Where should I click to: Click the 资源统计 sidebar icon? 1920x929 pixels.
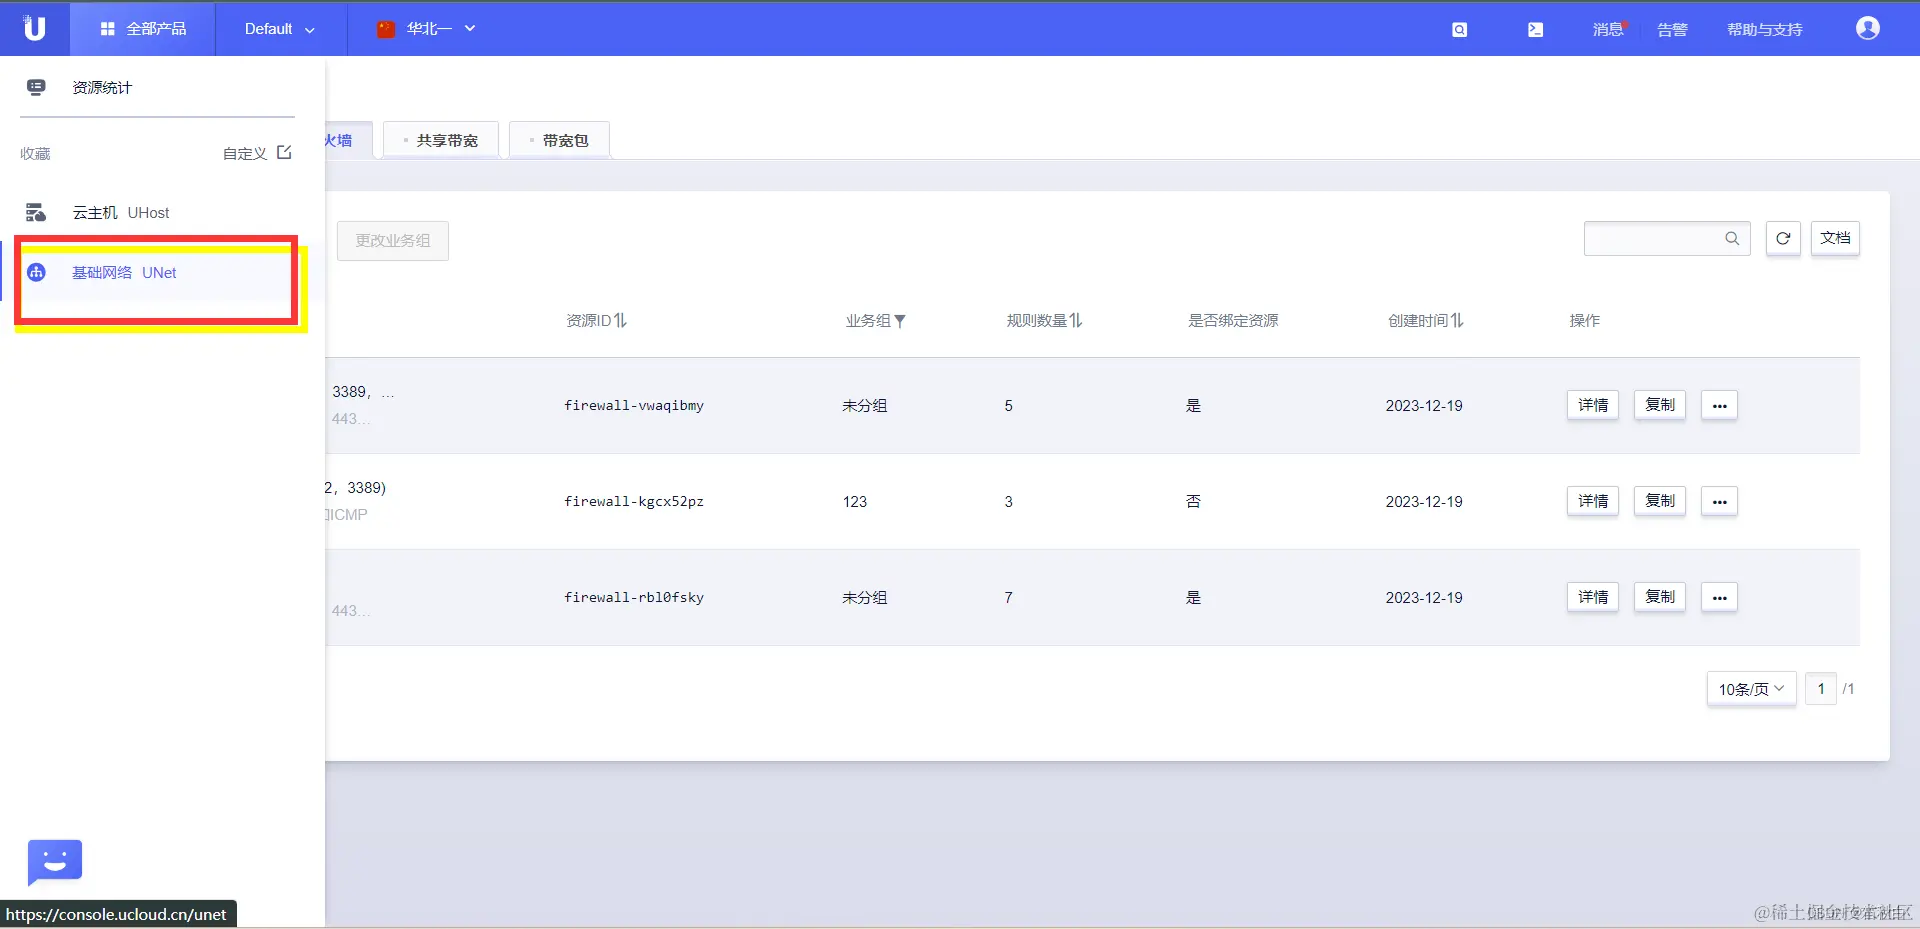pyautogui.click(x=36, y=87)
